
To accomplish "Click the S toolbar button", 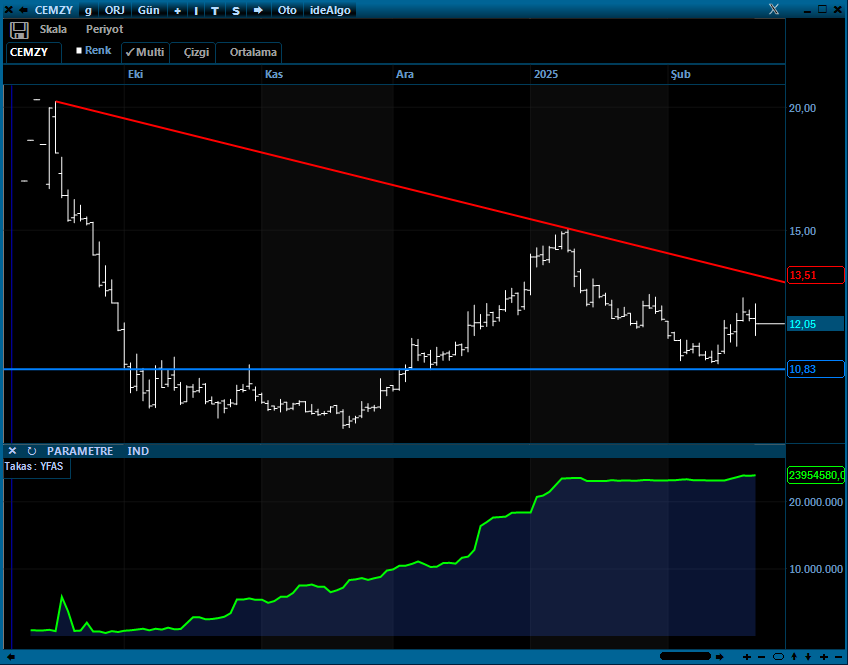I will (x=236, y=11).
